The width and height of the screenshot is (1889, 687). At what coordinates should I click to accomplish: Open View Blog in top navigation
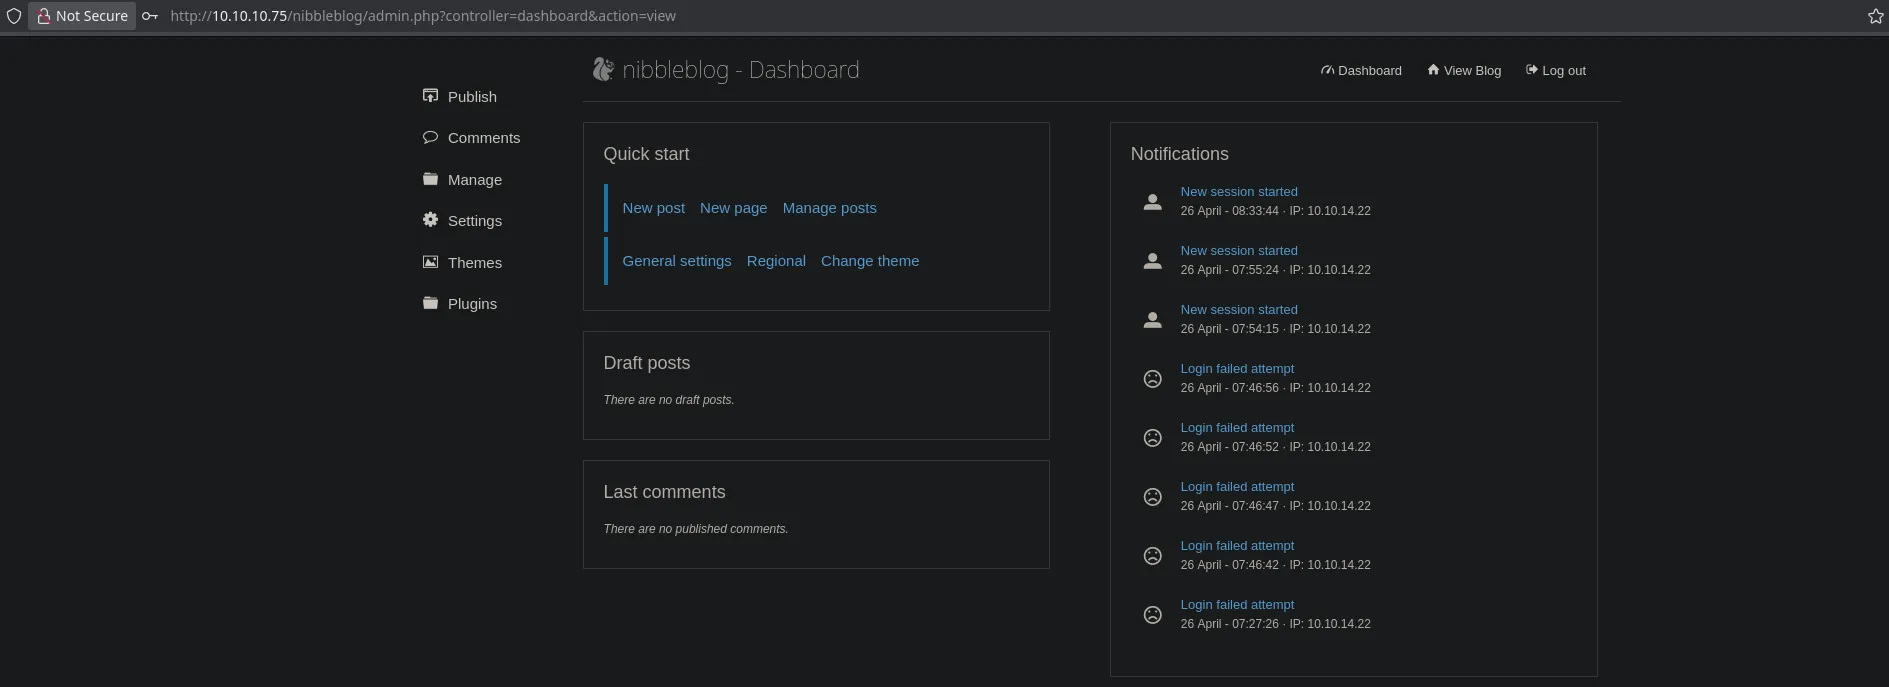click(x=1464, y=71)
